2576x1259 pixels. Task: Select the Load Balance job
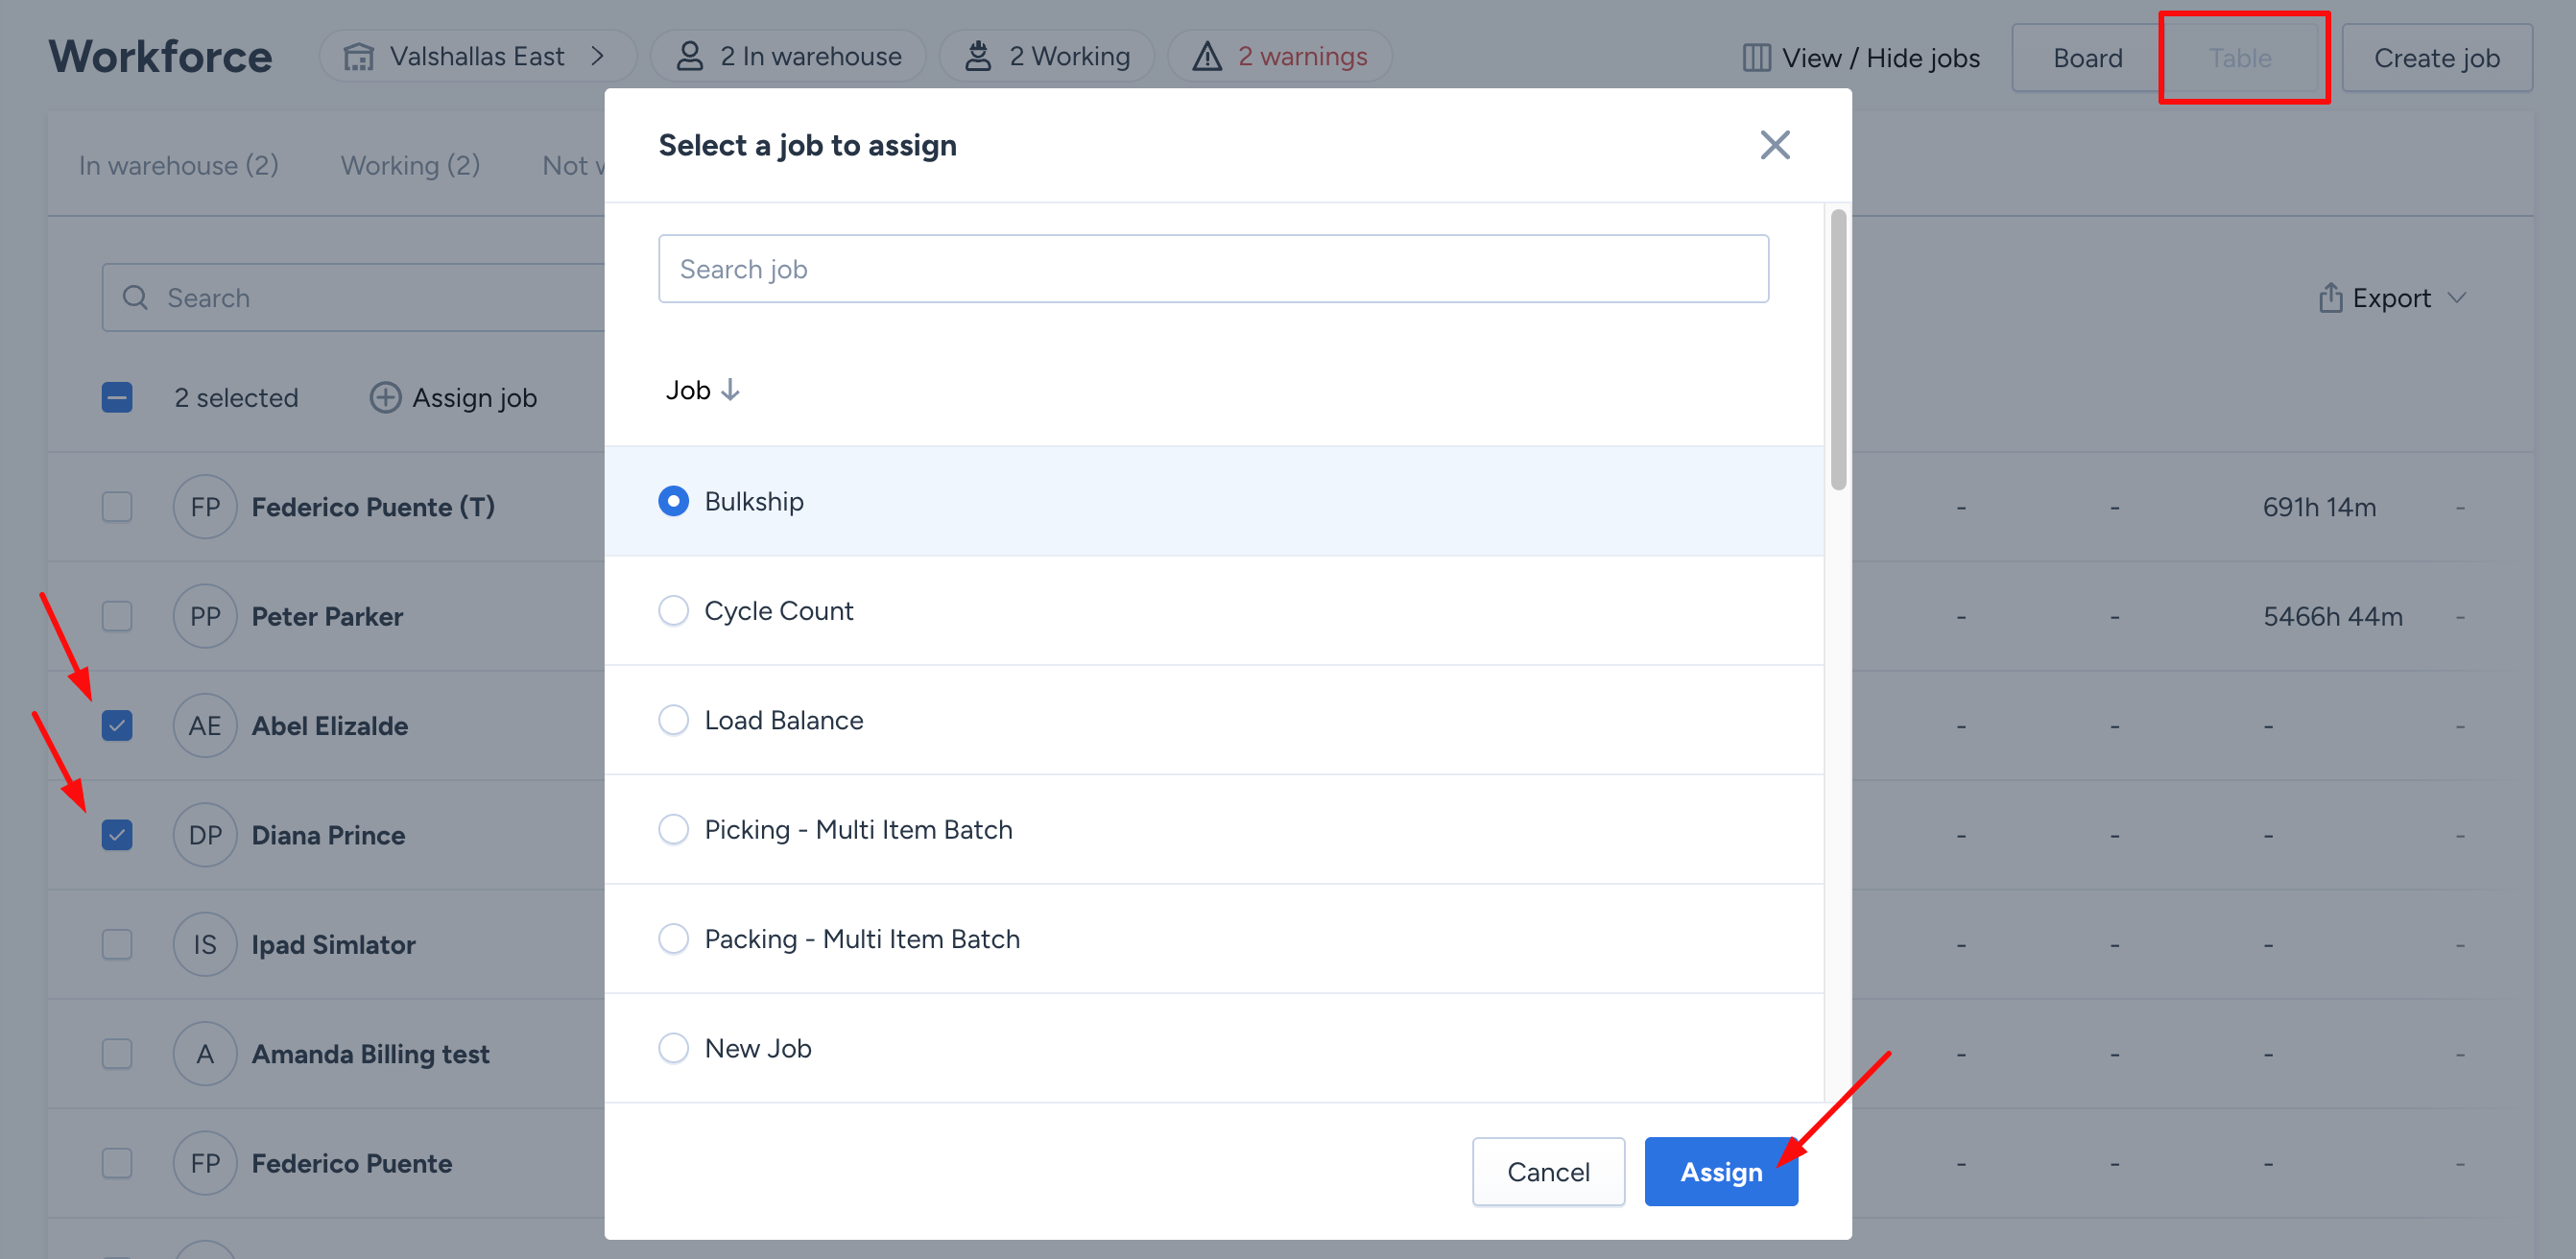click(673, 720)
